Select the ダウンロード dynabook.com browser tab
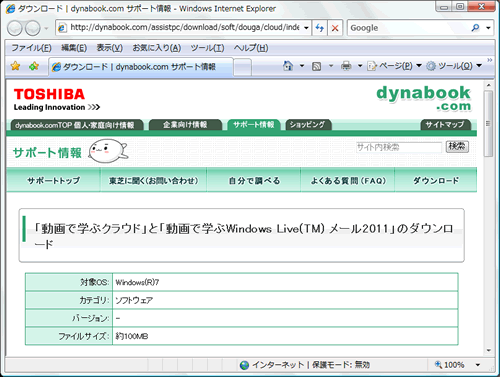 pyautogui.click(x=141, y=67)
